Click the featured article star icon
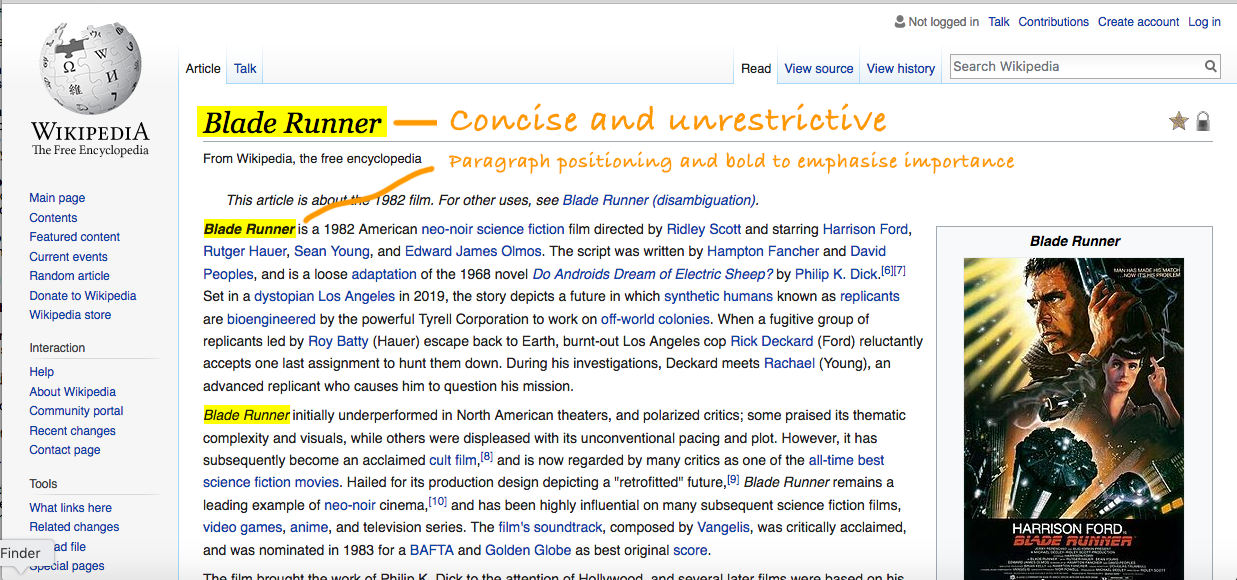 coord(1179,121)
